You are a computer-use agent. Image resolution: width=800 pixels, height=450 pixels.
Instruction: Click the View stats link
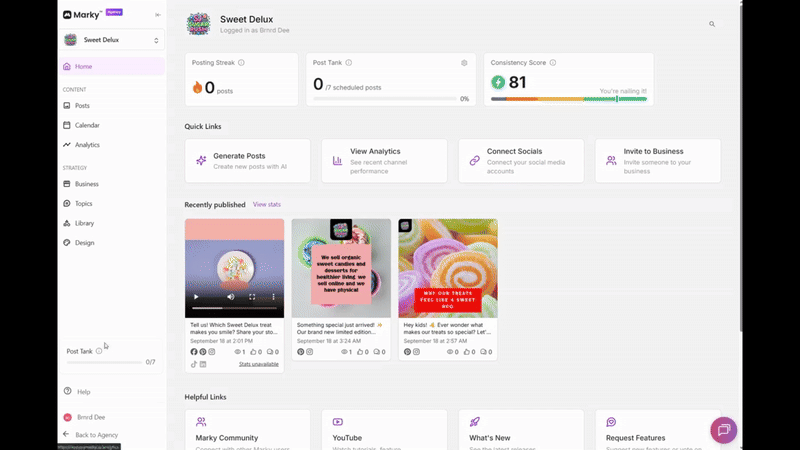[267, 205]
